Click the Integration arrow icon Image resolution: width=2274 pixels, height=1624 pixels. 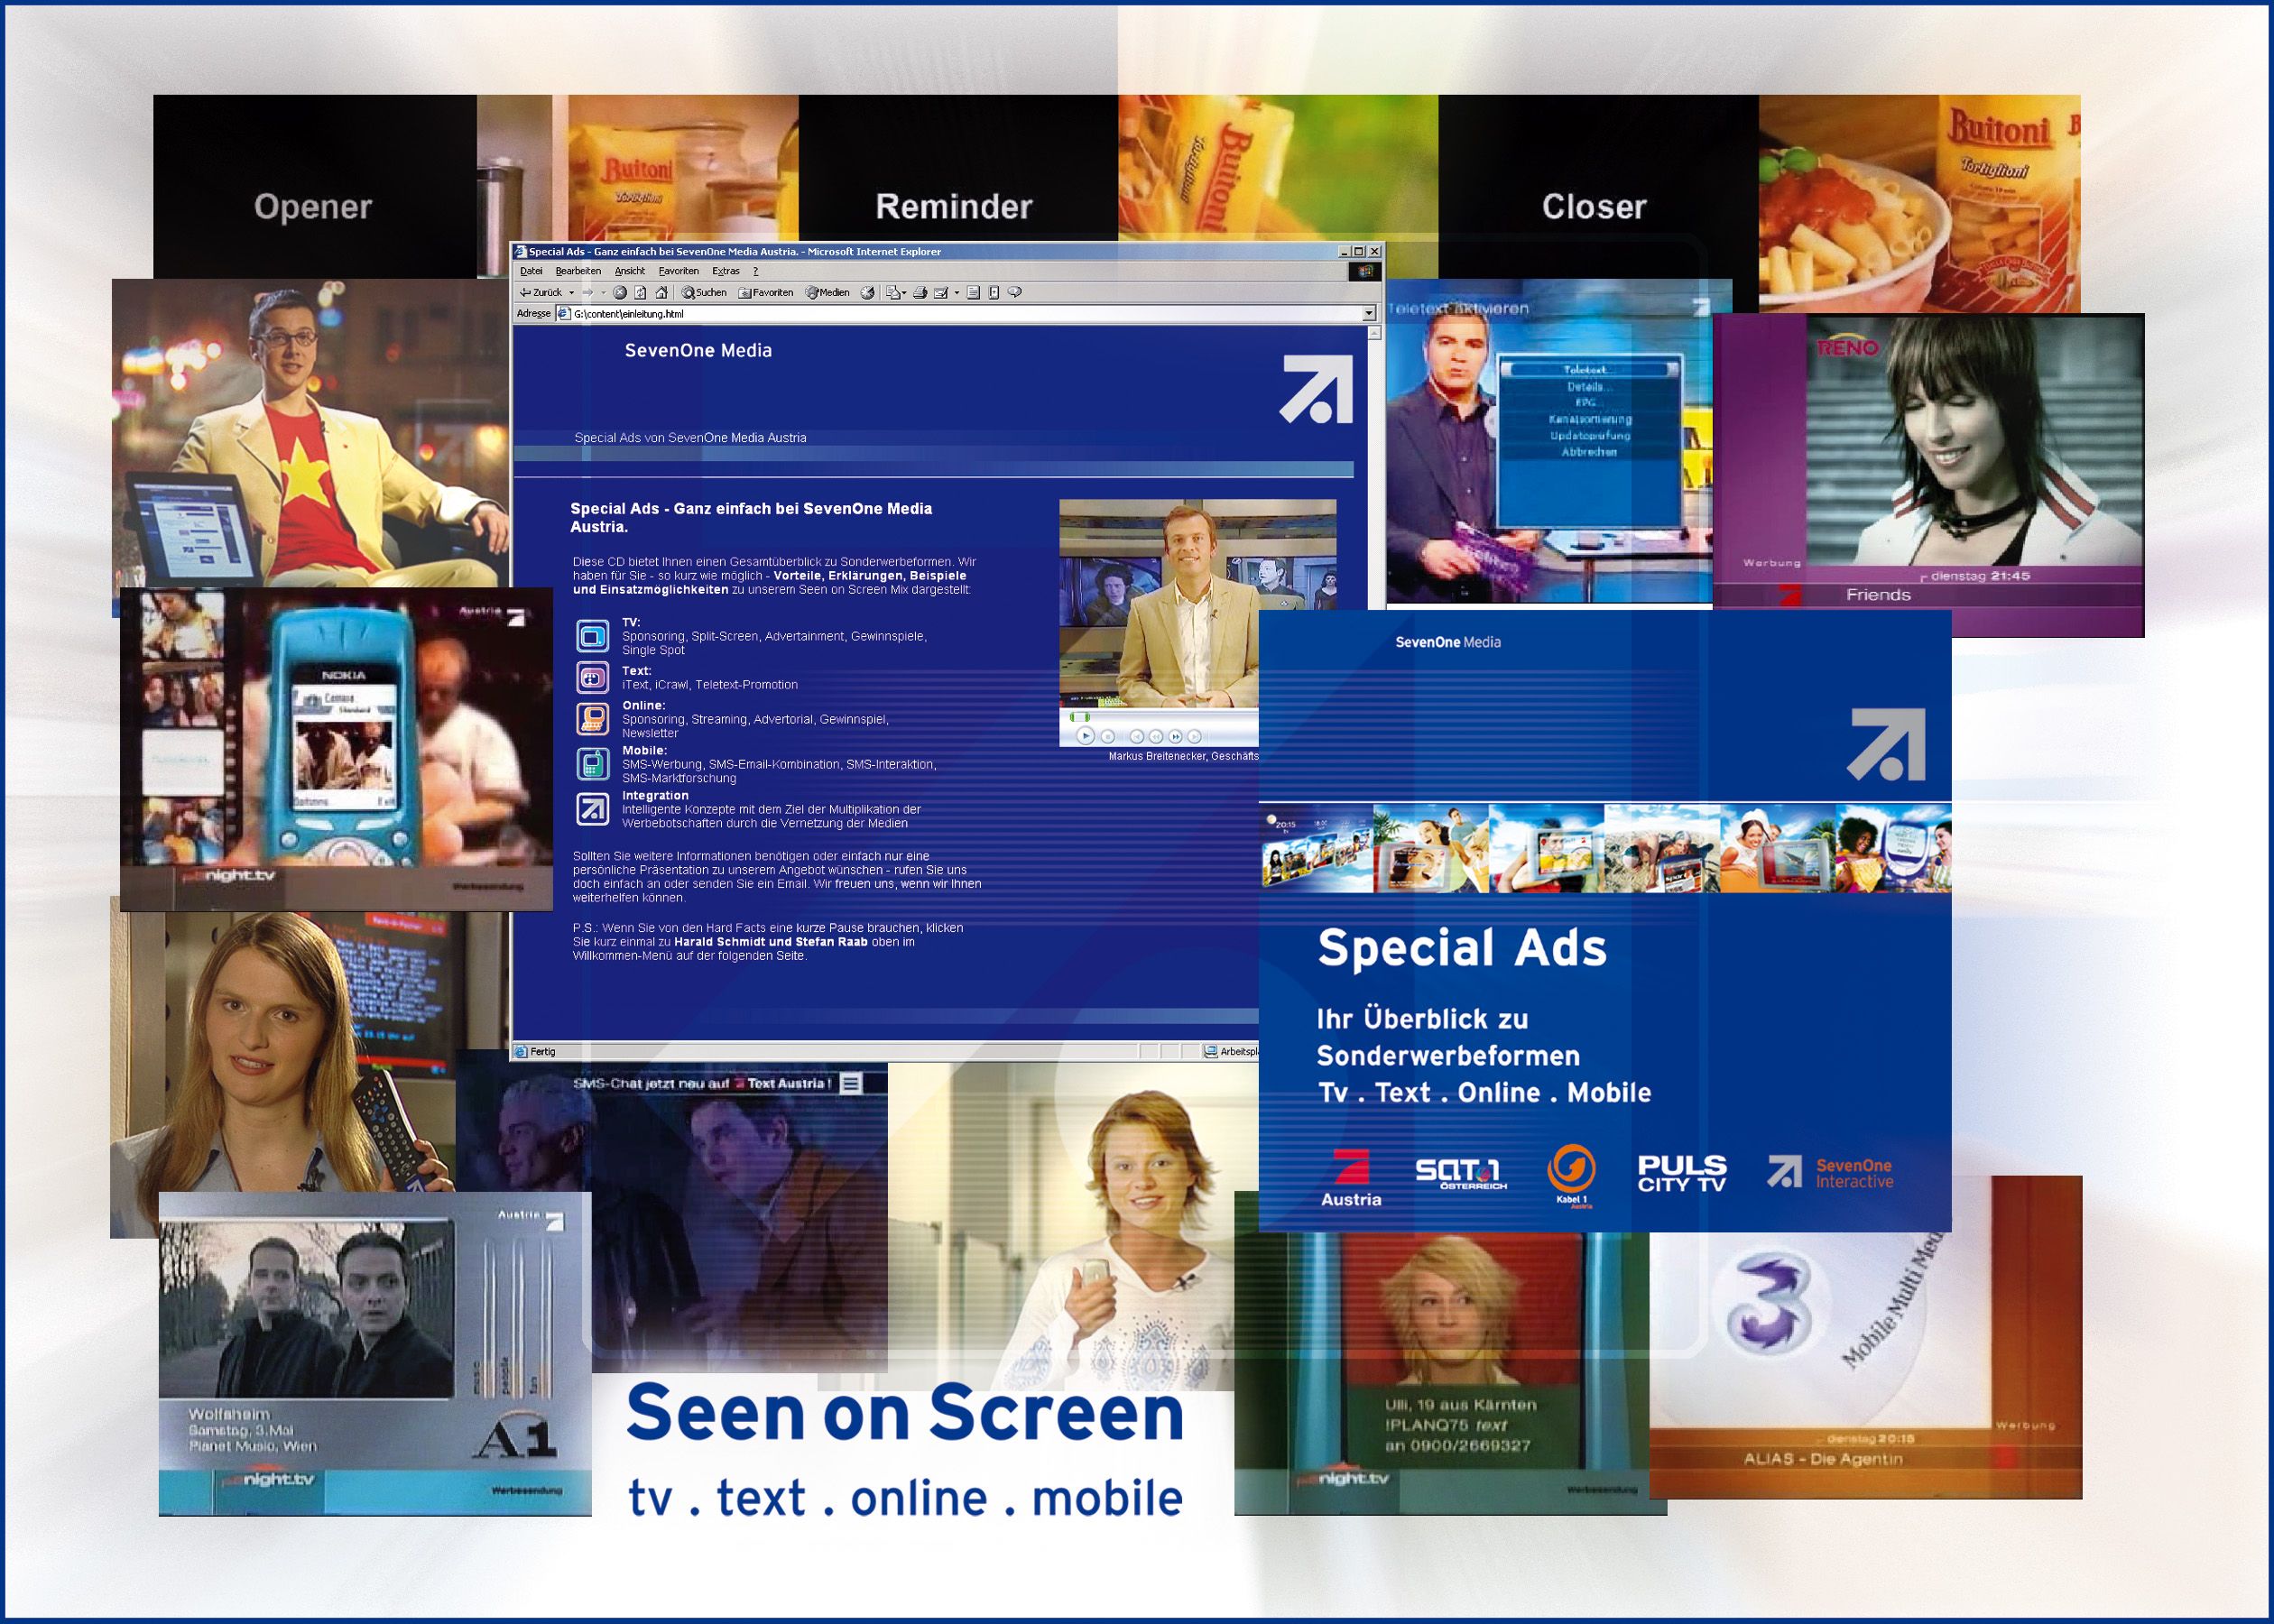pos(592,809)
